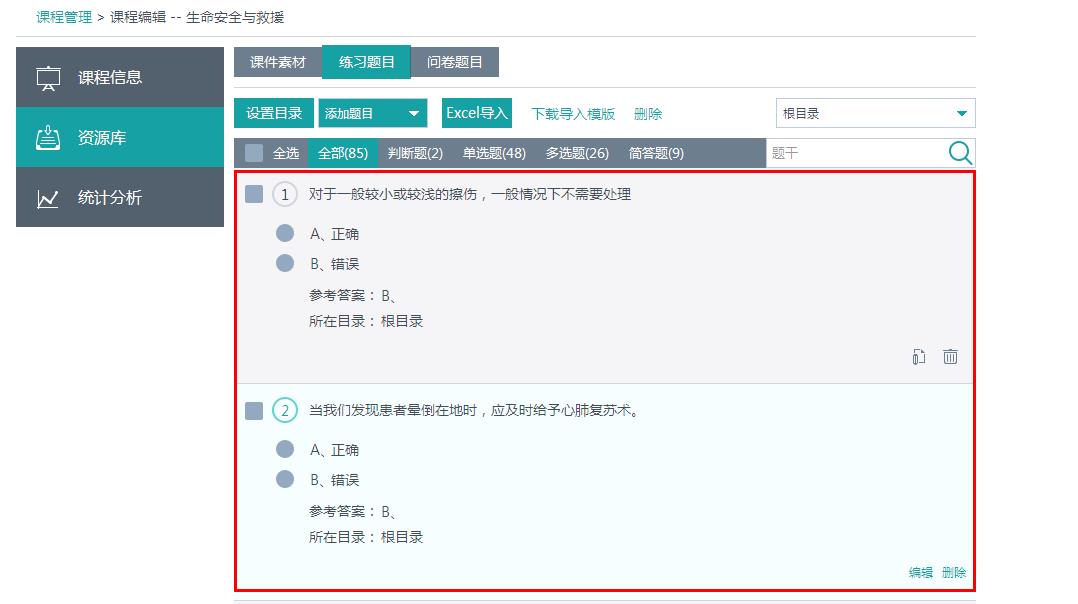Filter by 单选题(48) questions
This screenshot has height=604, width=1078.
click(494, 153)
